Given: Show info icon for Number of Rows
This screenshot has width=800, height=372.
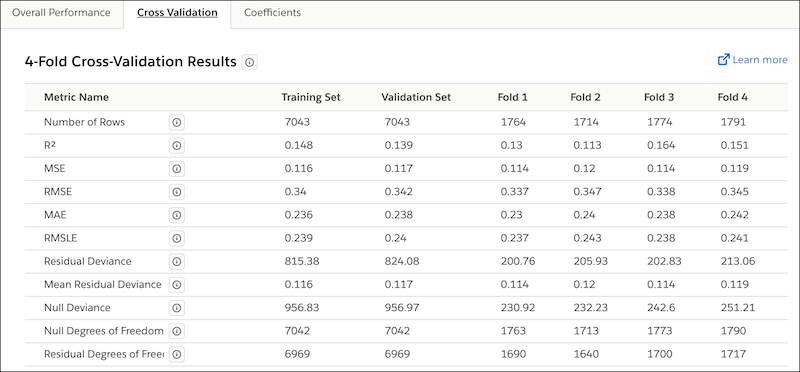Looking at the screenshot, I should (x=177, y=122).
